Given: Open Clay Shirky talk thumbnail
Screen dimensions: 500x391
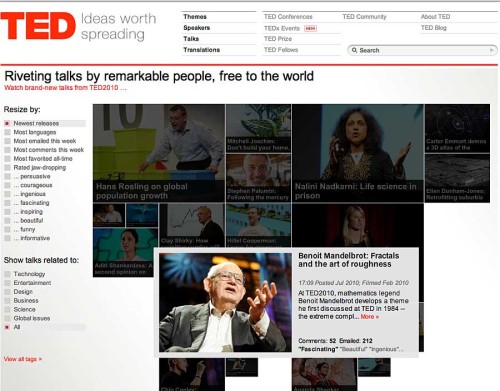Looking at the screenshot, I should point(192,225).
